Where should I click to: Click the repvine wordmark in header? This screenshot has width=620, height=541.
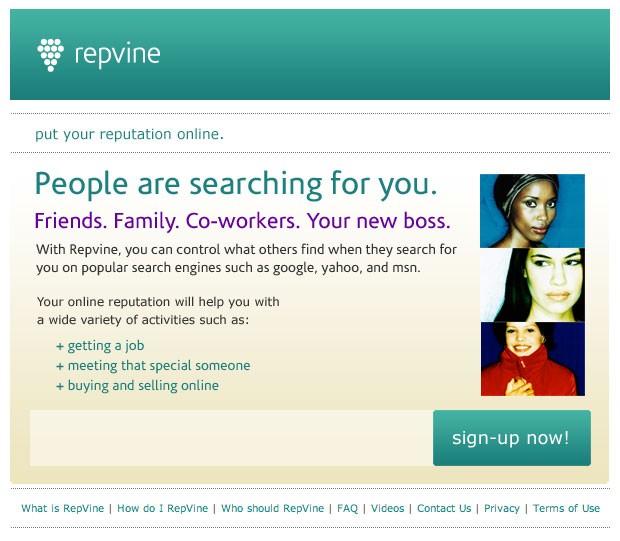coord(117,55)
